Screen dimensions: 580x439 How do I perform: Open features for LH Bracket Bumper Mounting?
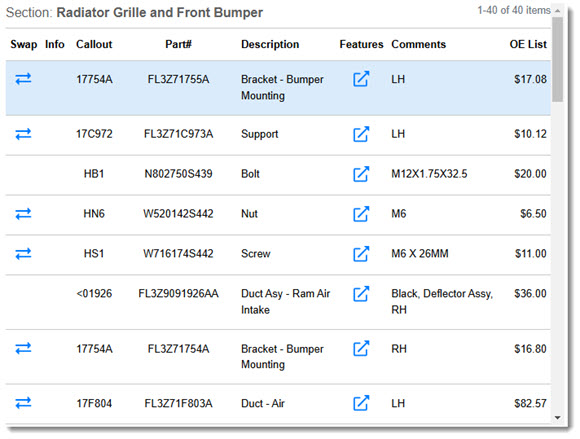pos(361,79)
